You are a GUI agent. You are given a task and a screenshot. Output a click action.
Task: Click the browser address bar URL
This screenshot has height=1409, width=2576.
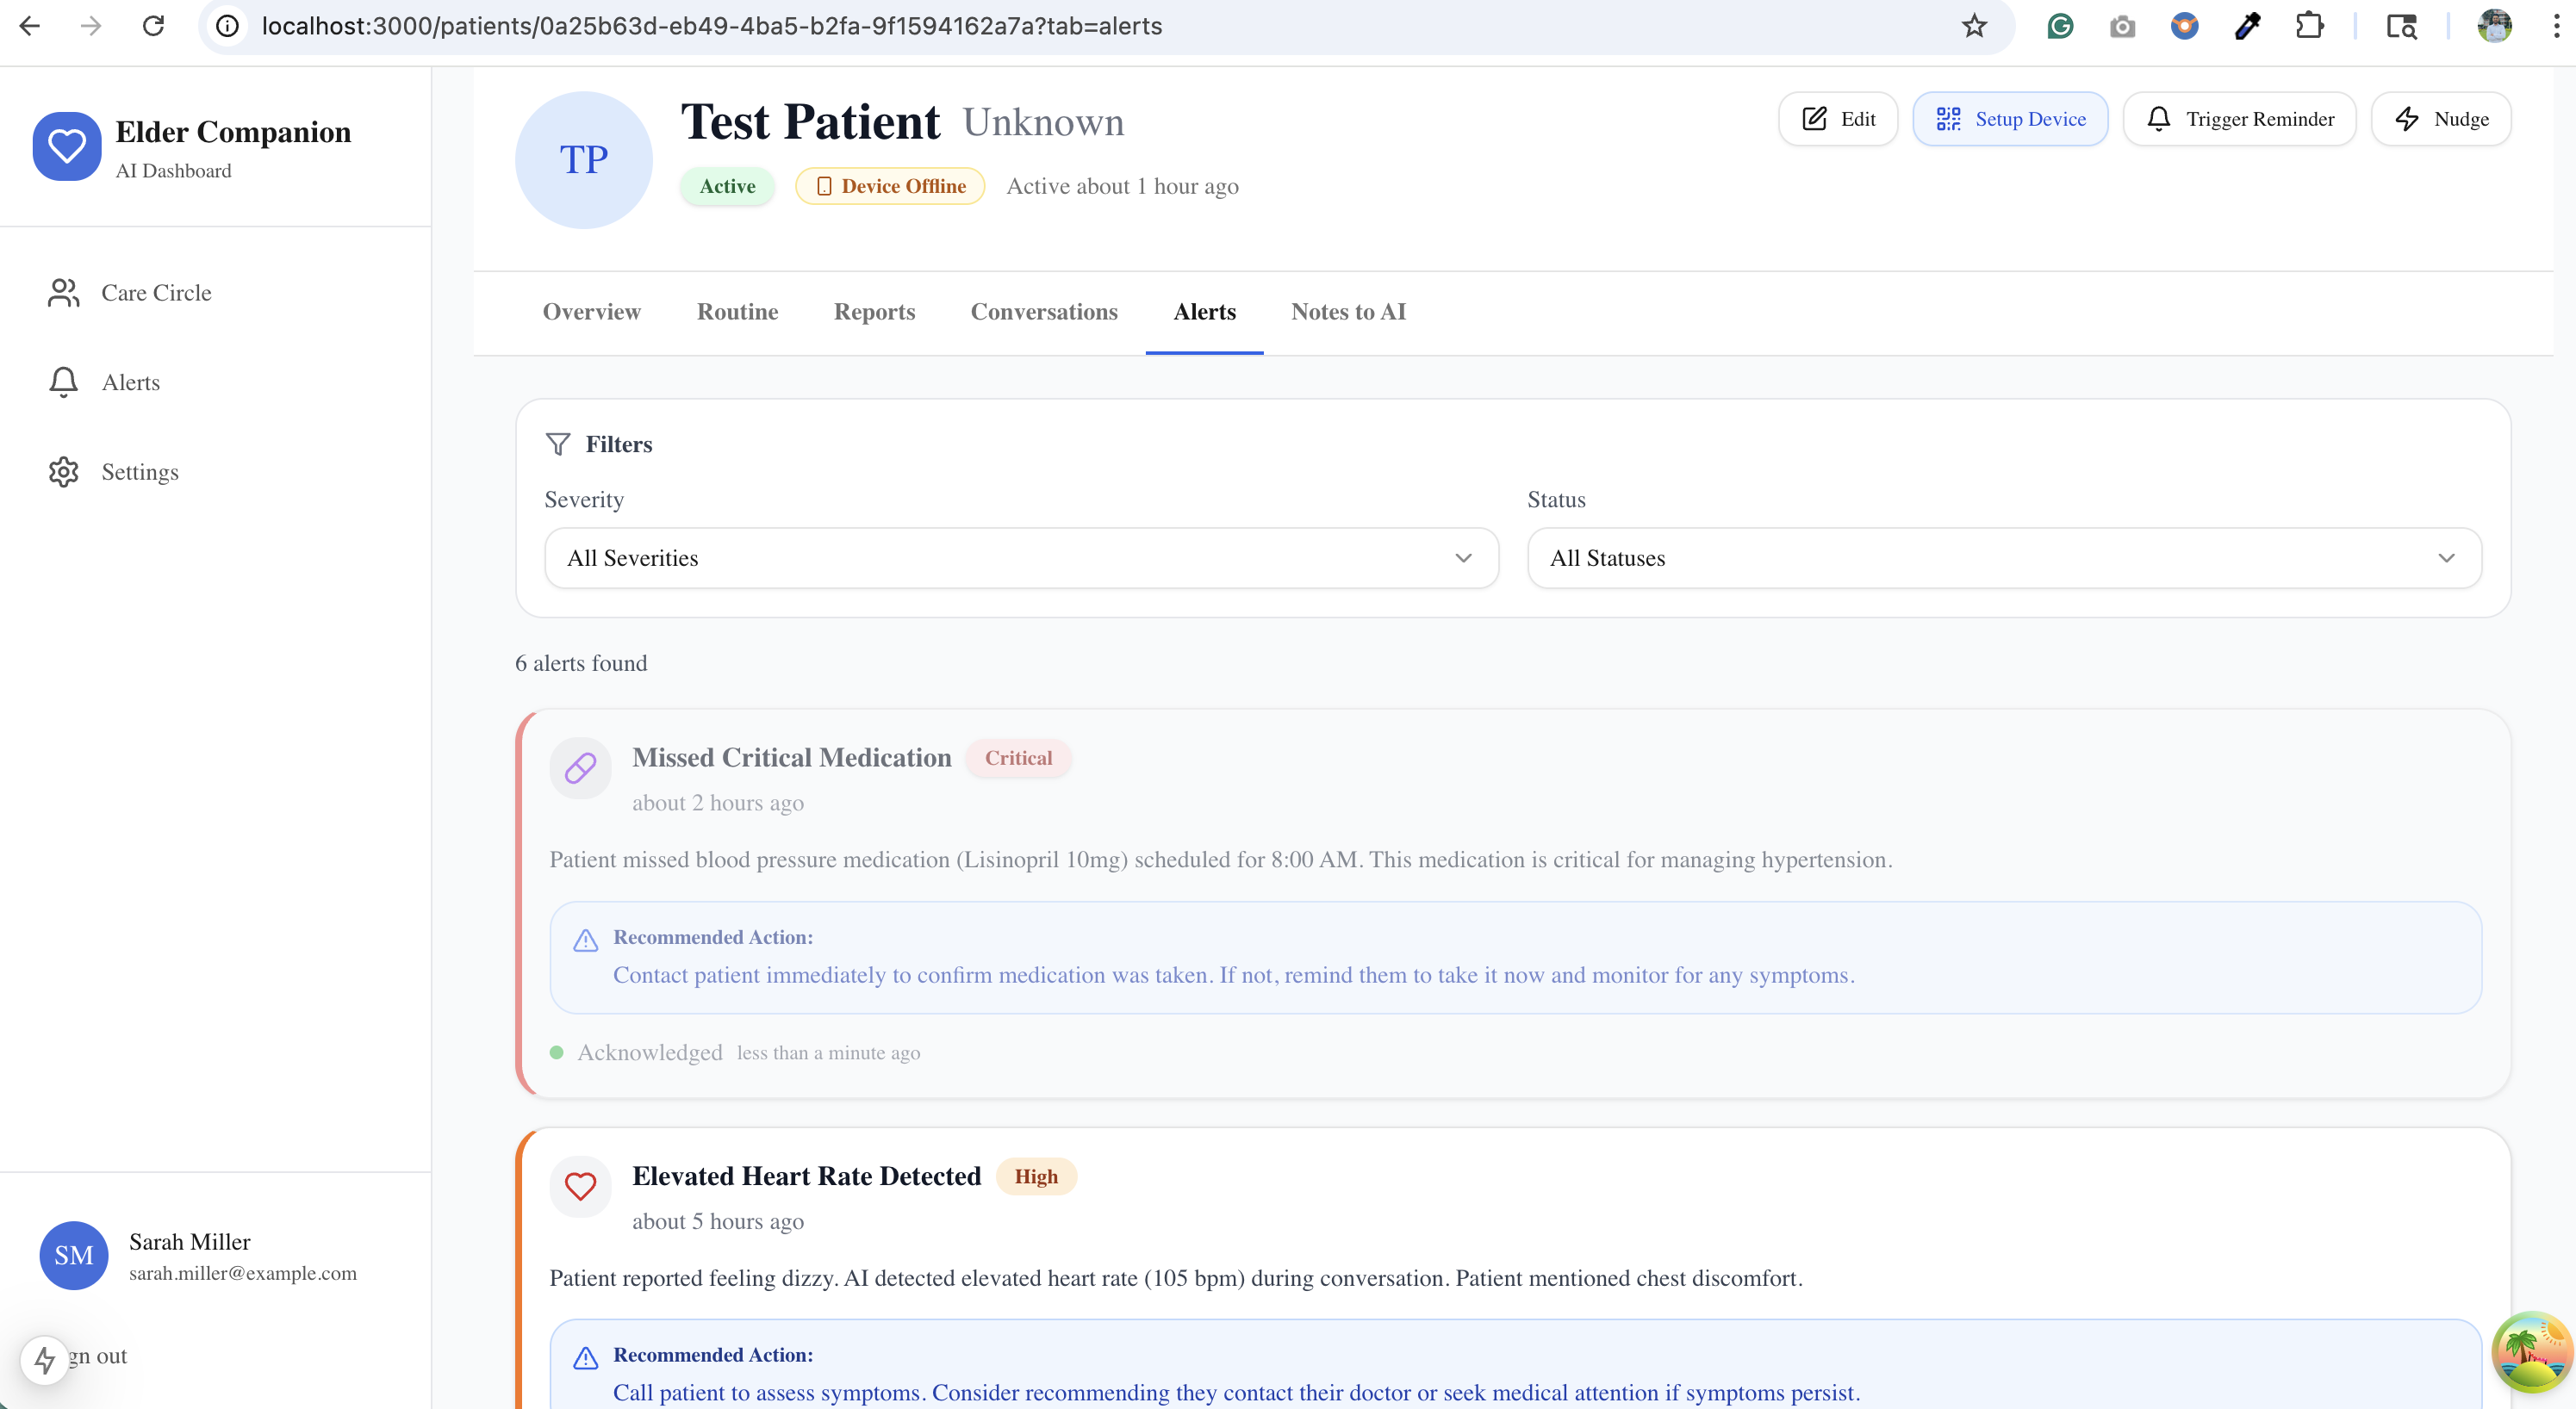tap(711, 26)
